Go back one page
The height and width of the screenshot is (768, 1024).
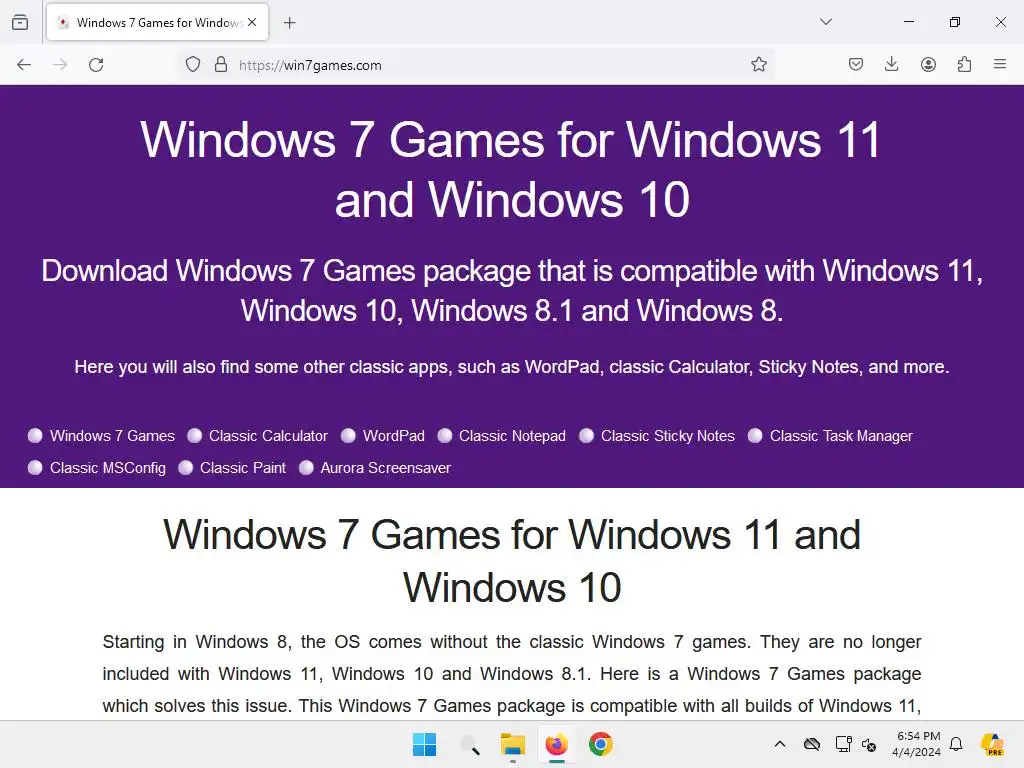click(x=24, y=65)
